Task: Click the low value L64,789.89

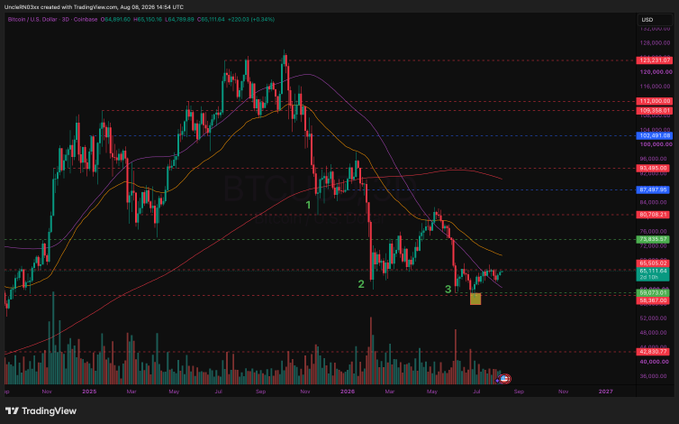Action: [x=179, y=19]
